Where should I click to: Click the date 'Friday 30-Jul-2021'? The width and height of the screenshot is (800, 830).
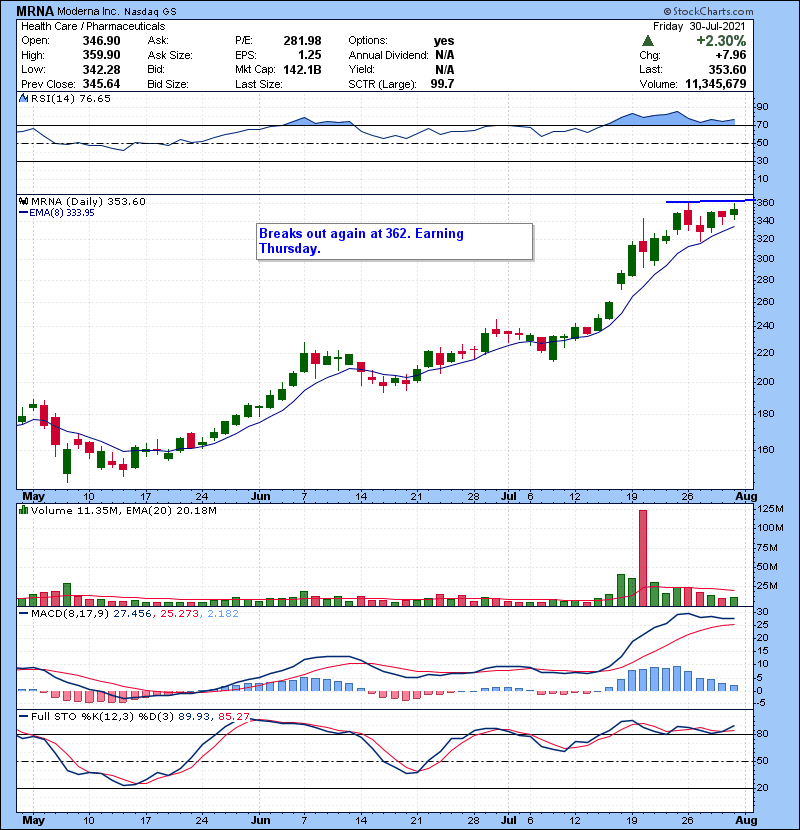coord(699,26)
